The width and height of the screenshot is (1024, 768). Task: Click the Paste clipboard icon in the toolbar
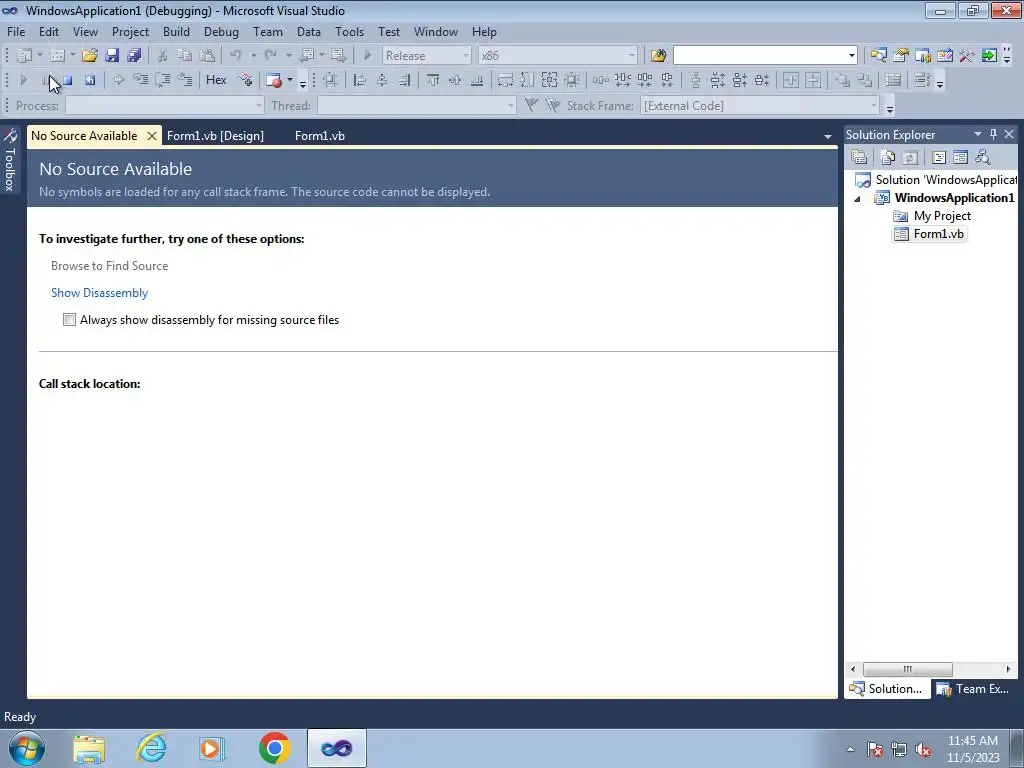tap(207, 56)
